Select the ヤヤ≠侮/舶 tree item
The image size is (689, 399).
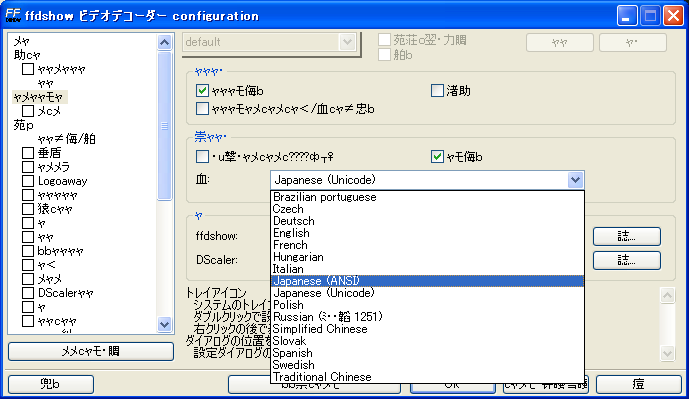(66, 139)
